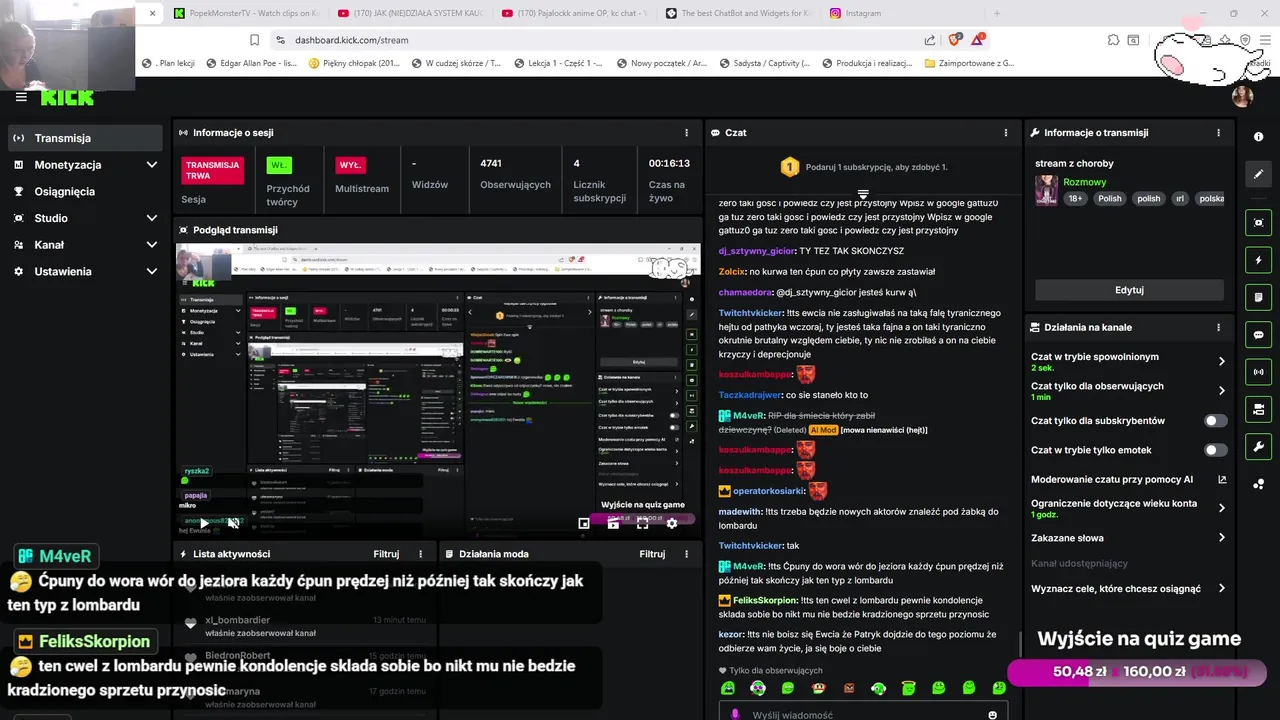Click Edytuj button in stream info

tap(1129, 290)
